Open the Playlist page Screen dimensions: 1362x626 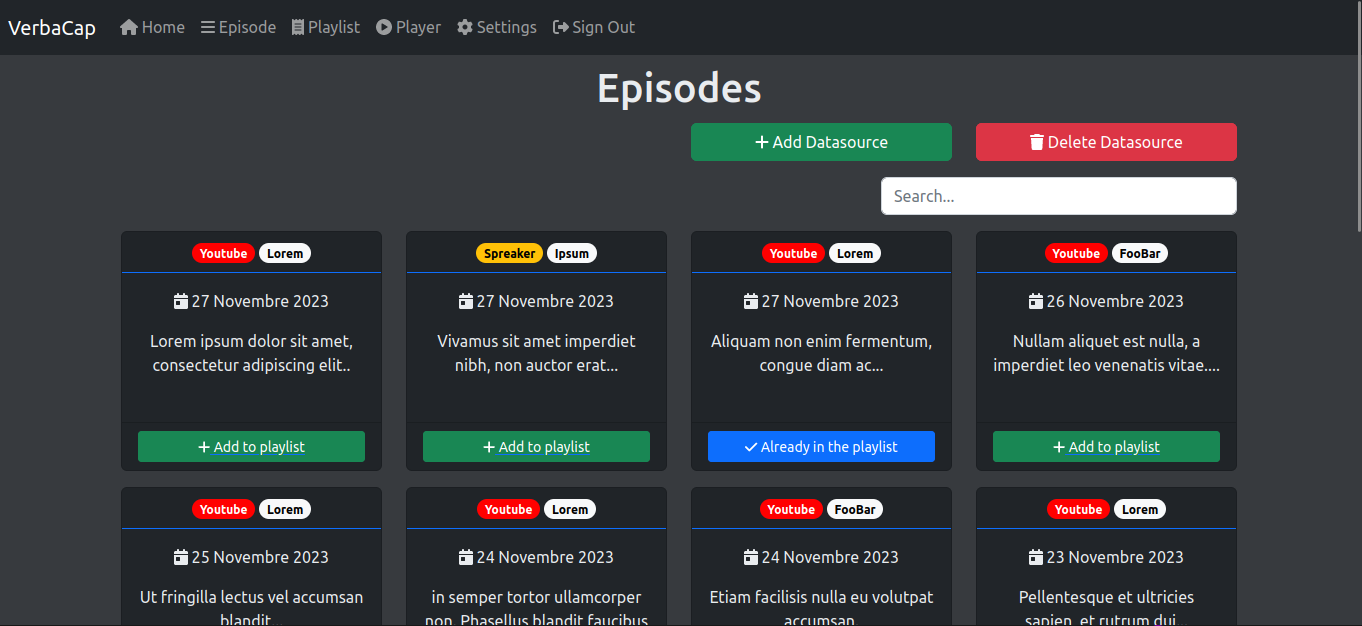[x=326, y=27]
